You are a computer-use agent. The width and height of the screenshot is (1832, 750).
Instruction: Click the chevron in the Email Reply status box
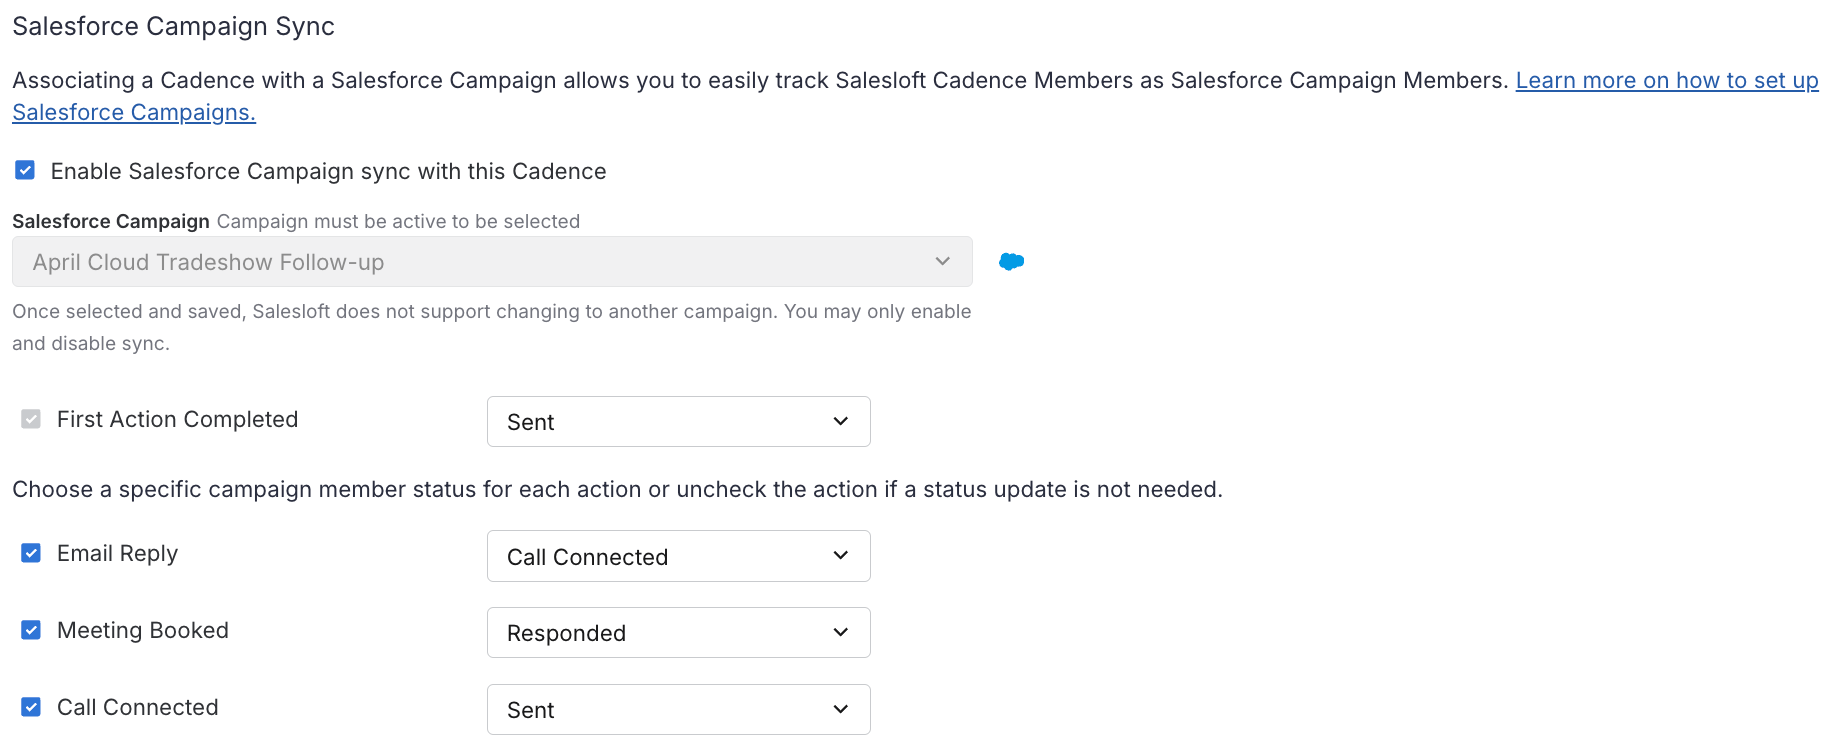841,556
